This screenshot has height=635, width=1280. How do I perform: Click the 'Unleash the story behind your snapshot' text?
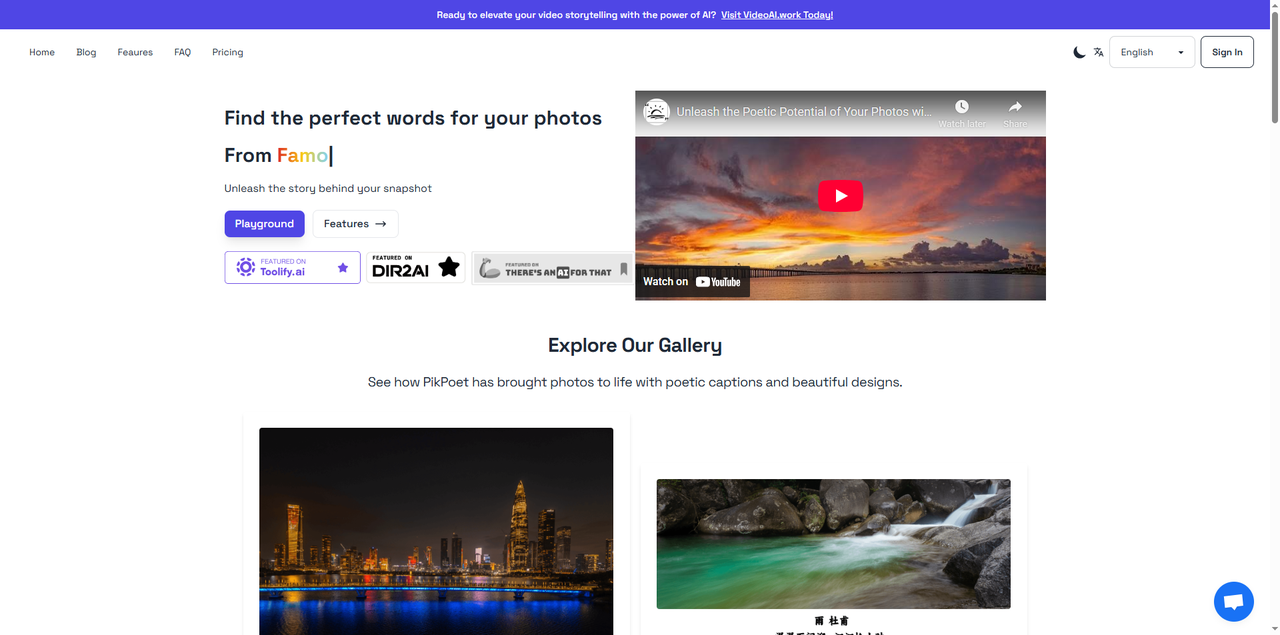click(x=328, y=188)
